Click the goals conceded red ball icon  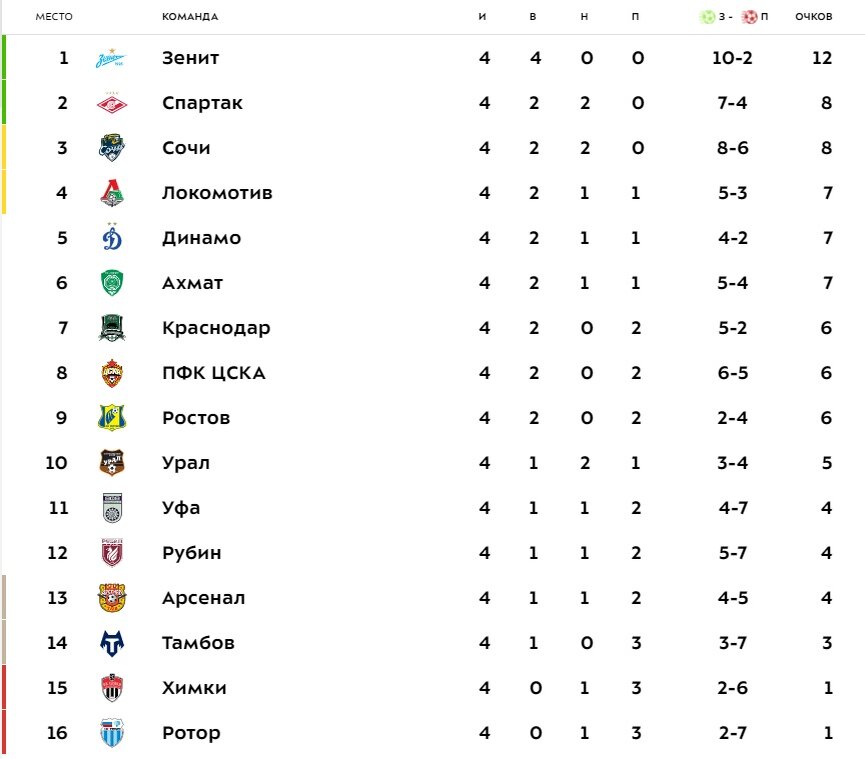tap(749, 17)
